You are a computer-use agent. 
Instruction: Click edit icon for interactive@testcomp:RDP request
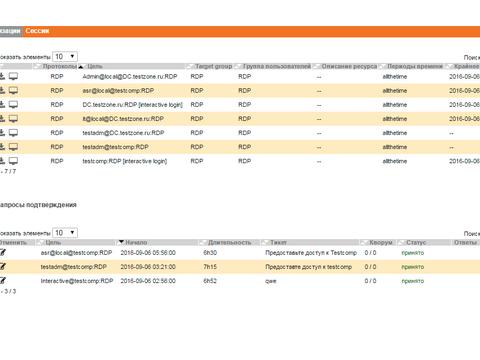pyautogui.click(x=3, y=280)
